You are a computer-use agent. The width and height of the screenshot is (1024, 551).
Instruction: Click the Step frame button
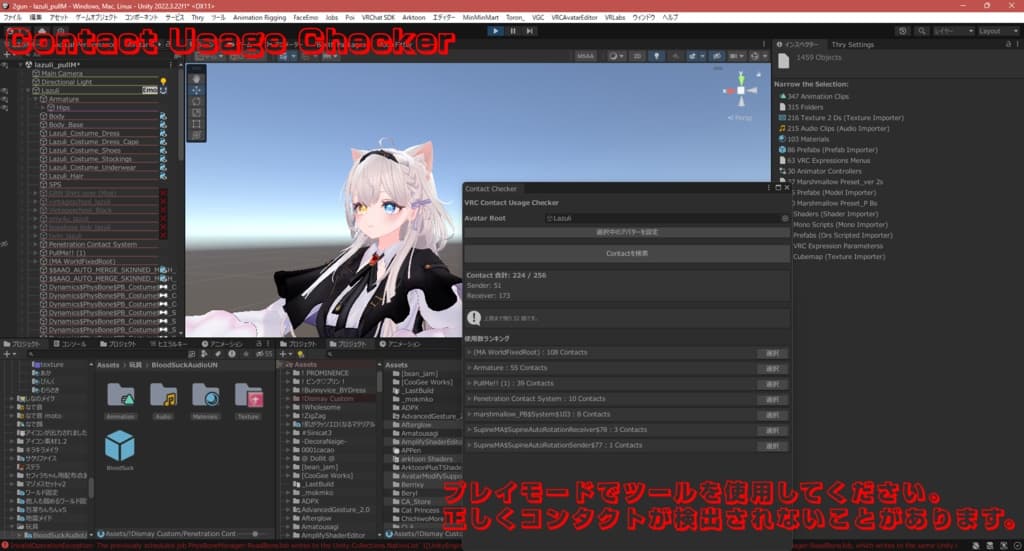pos(530,31)
